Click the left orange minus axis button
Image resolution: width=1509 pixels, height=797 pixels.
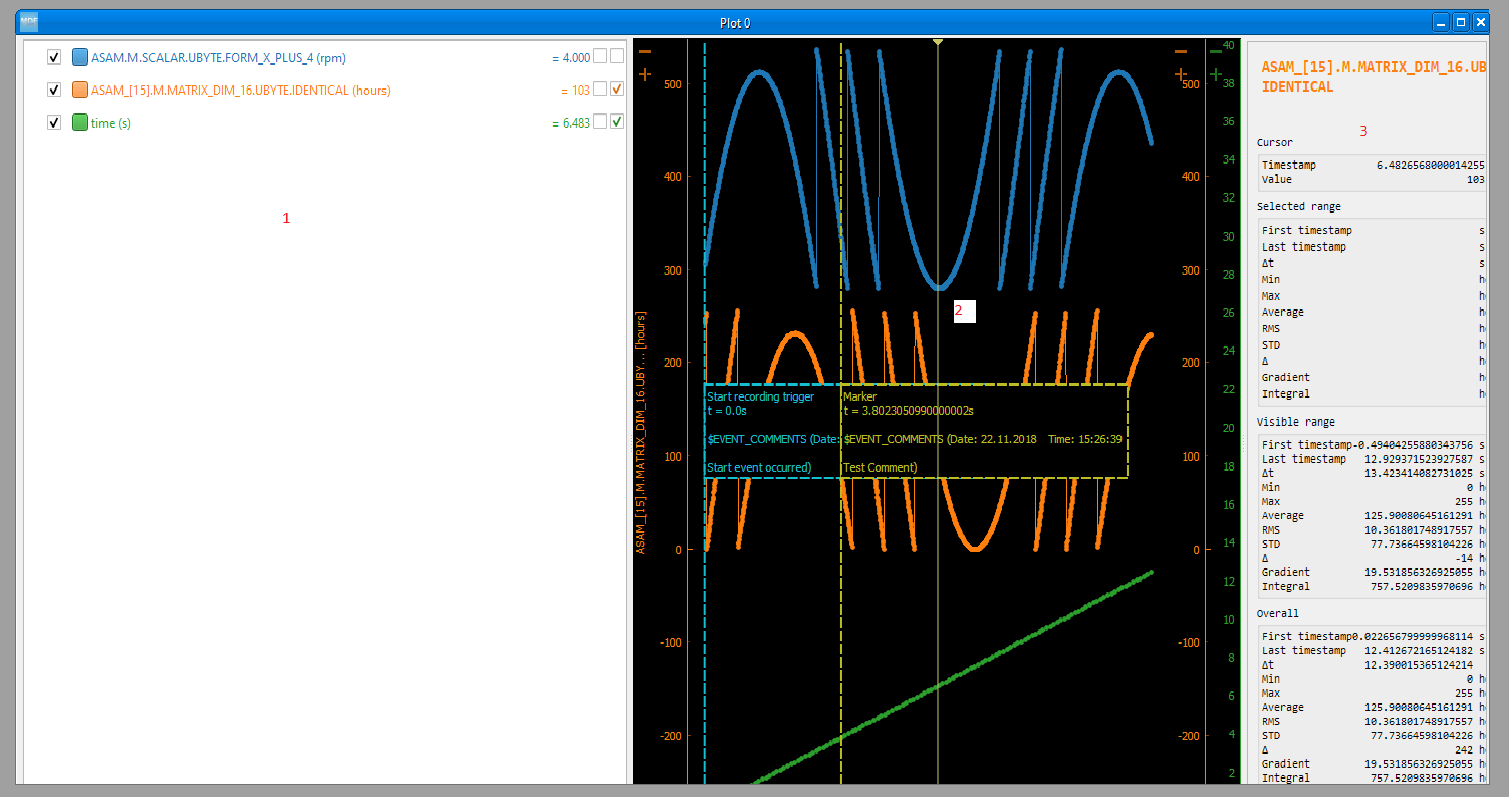click(x=645, y=51)
